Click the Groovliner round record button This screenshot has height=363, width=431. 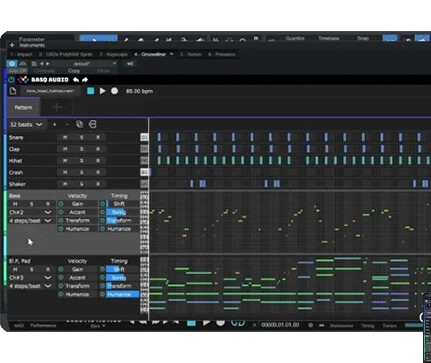click(114, 91)
